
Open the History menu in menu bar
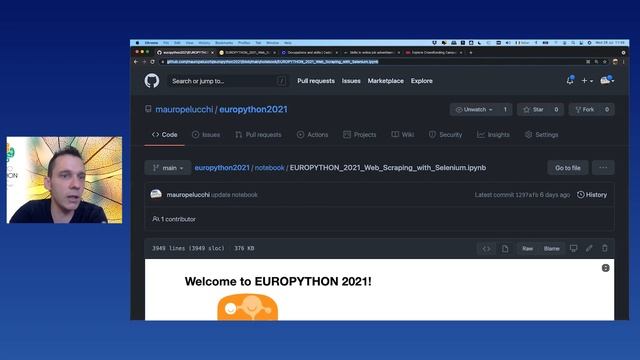coord(204,43)
